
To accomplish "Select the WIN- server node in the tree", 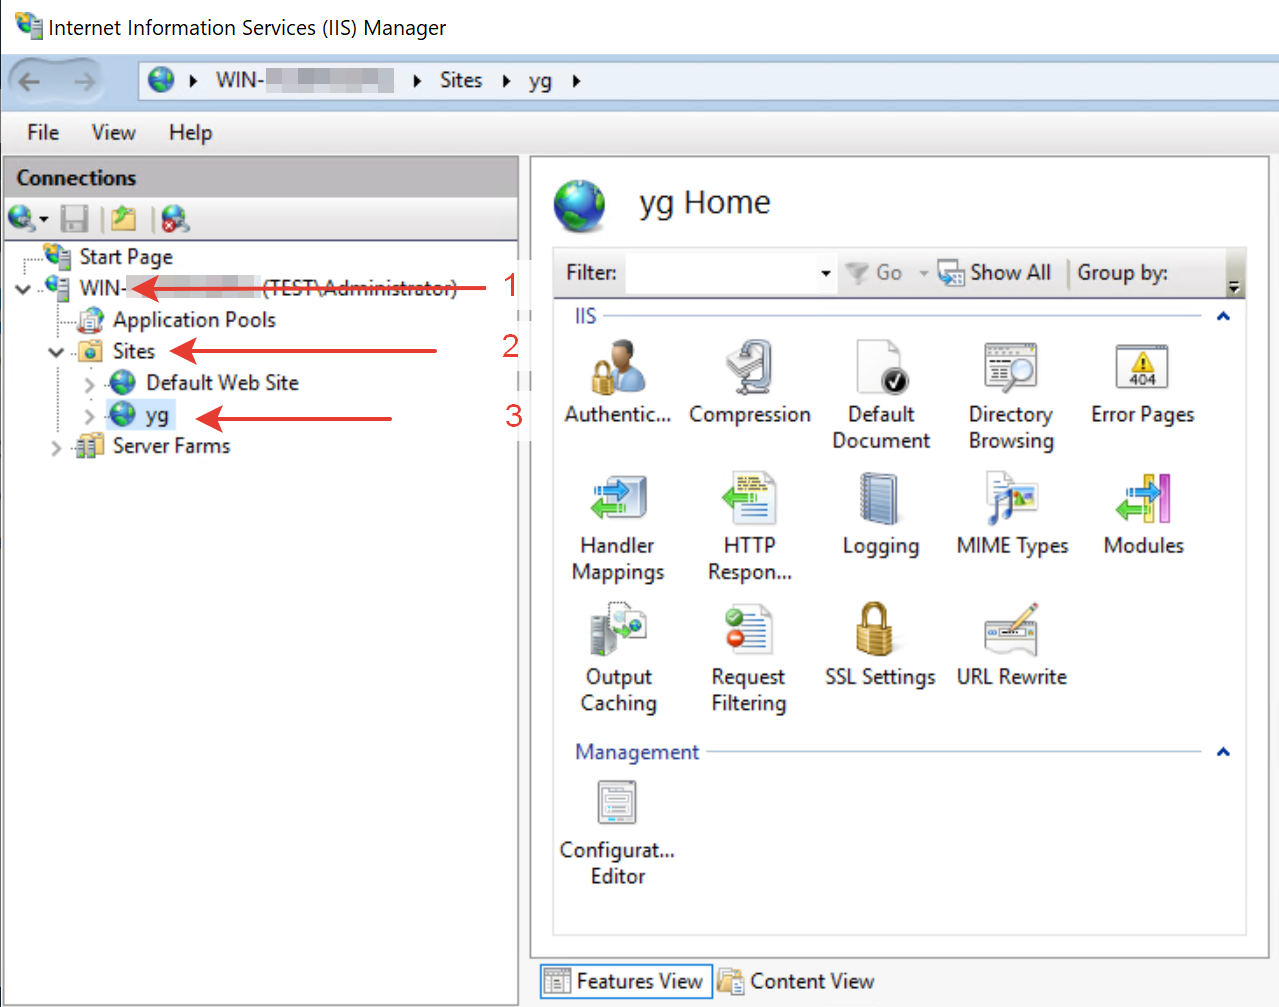I will point(268,288).
